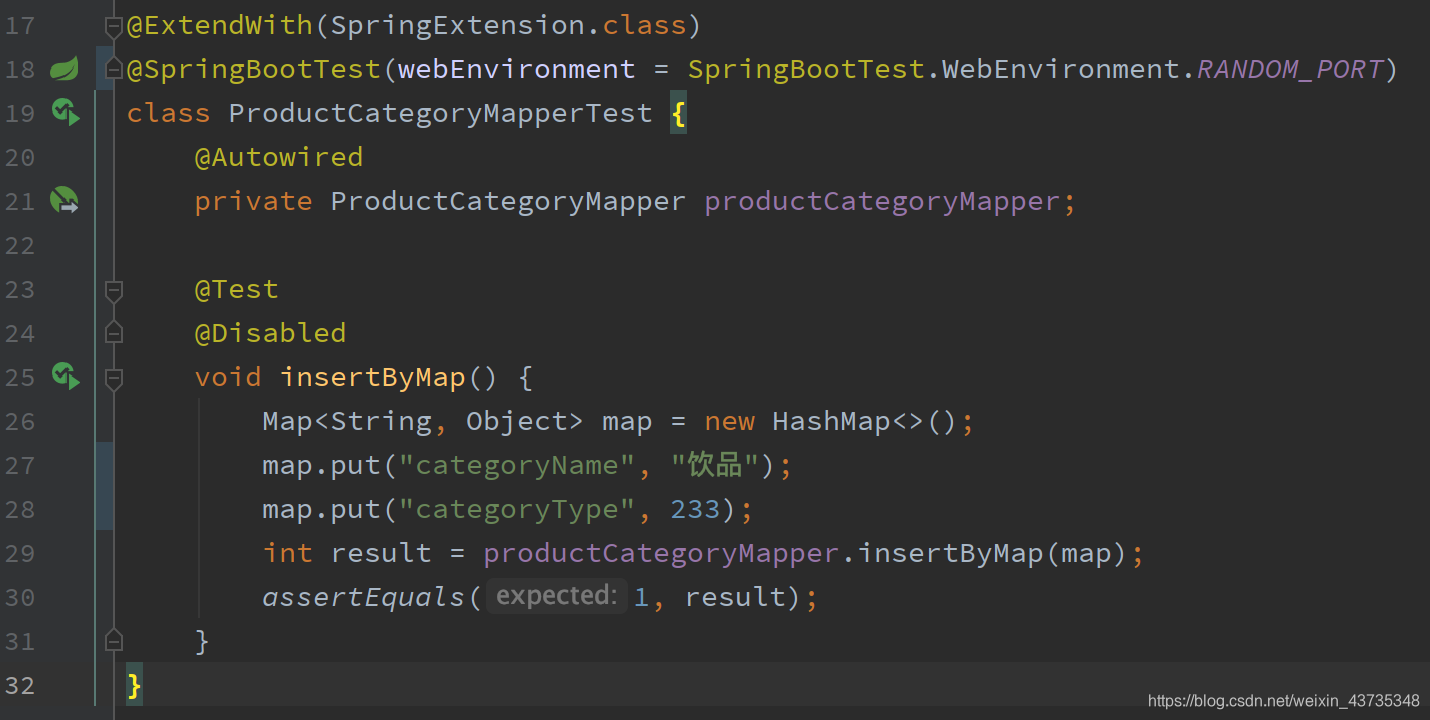1430x720 pixels.
Task: Click the ProductCategoryMapperTest class name
Action: tap(440, 113)
